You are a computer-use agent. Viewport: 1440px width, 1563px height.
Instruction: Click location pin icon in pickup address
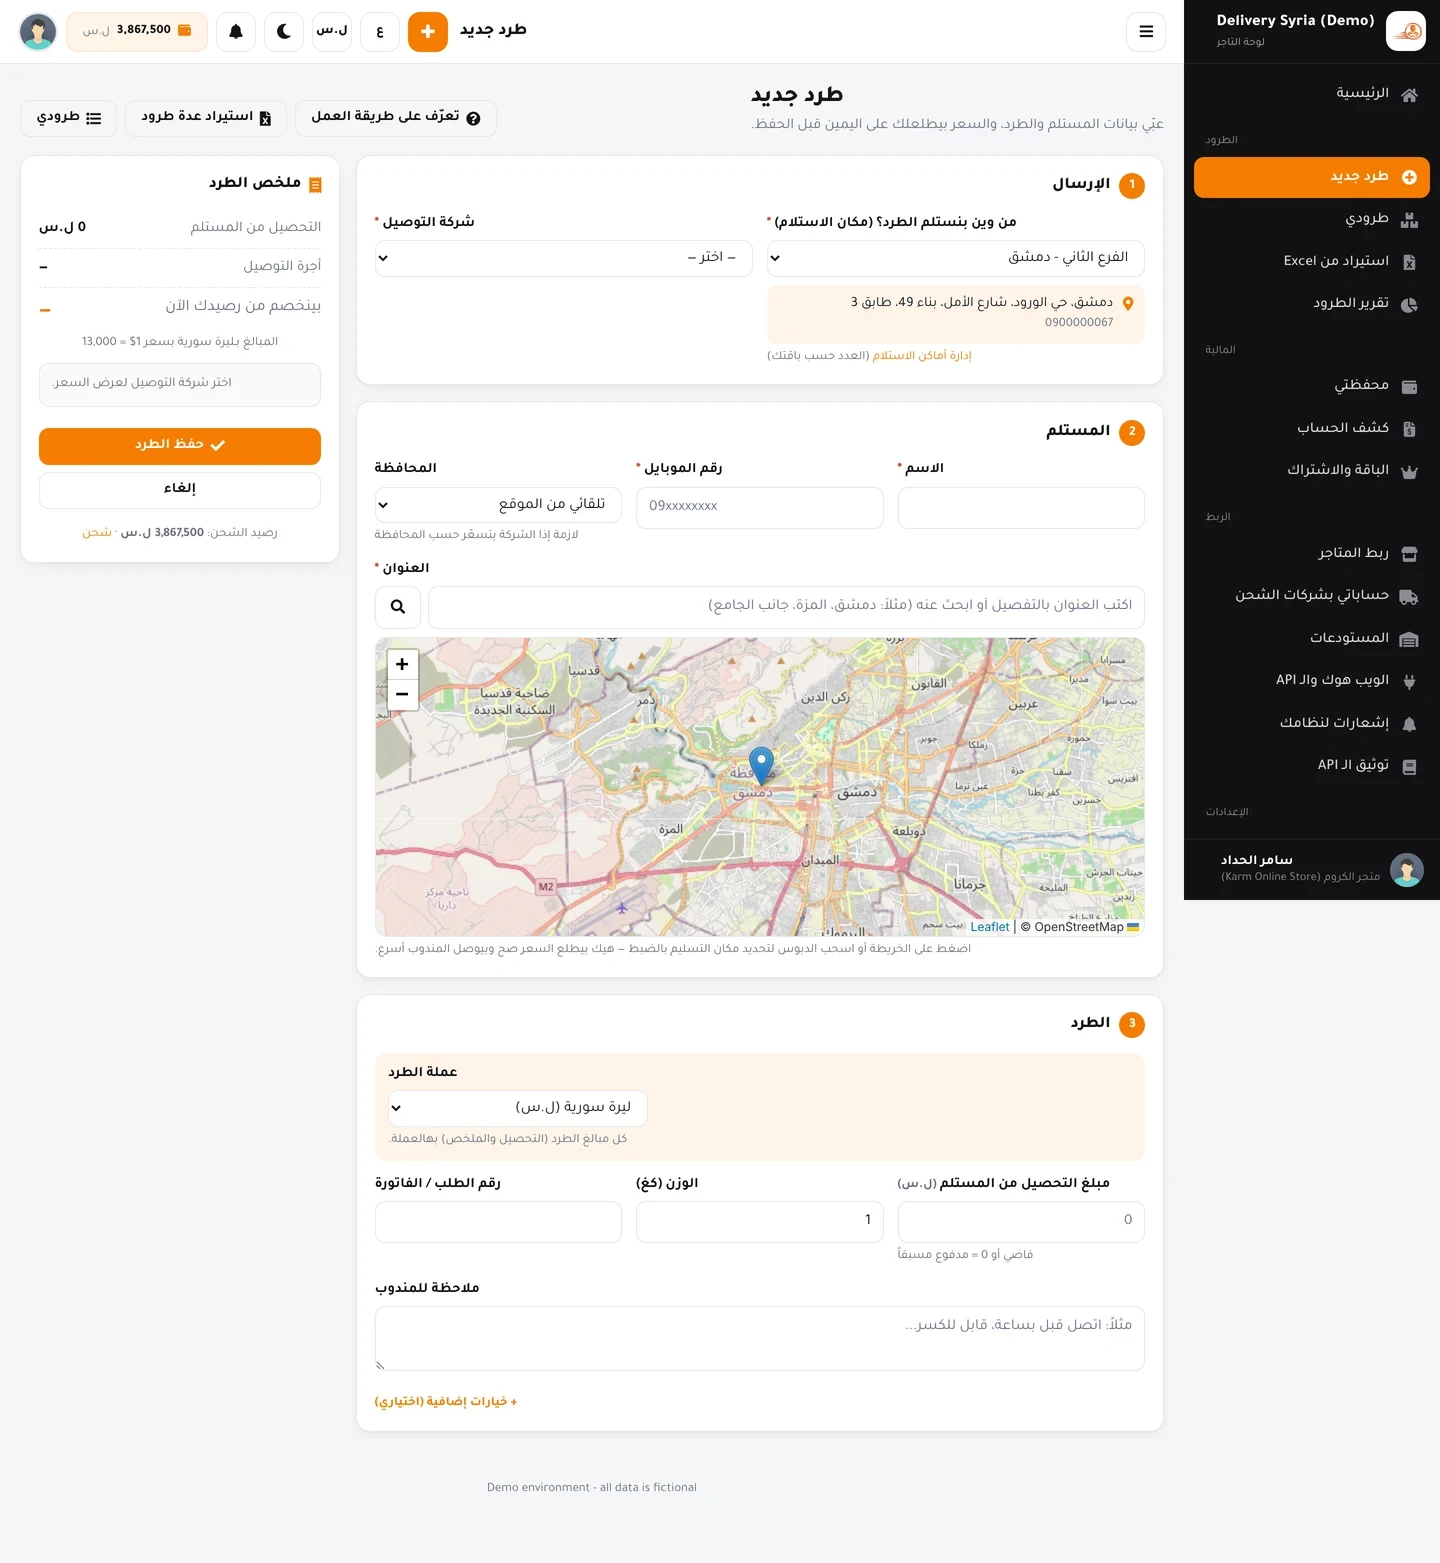(1128, 303)
